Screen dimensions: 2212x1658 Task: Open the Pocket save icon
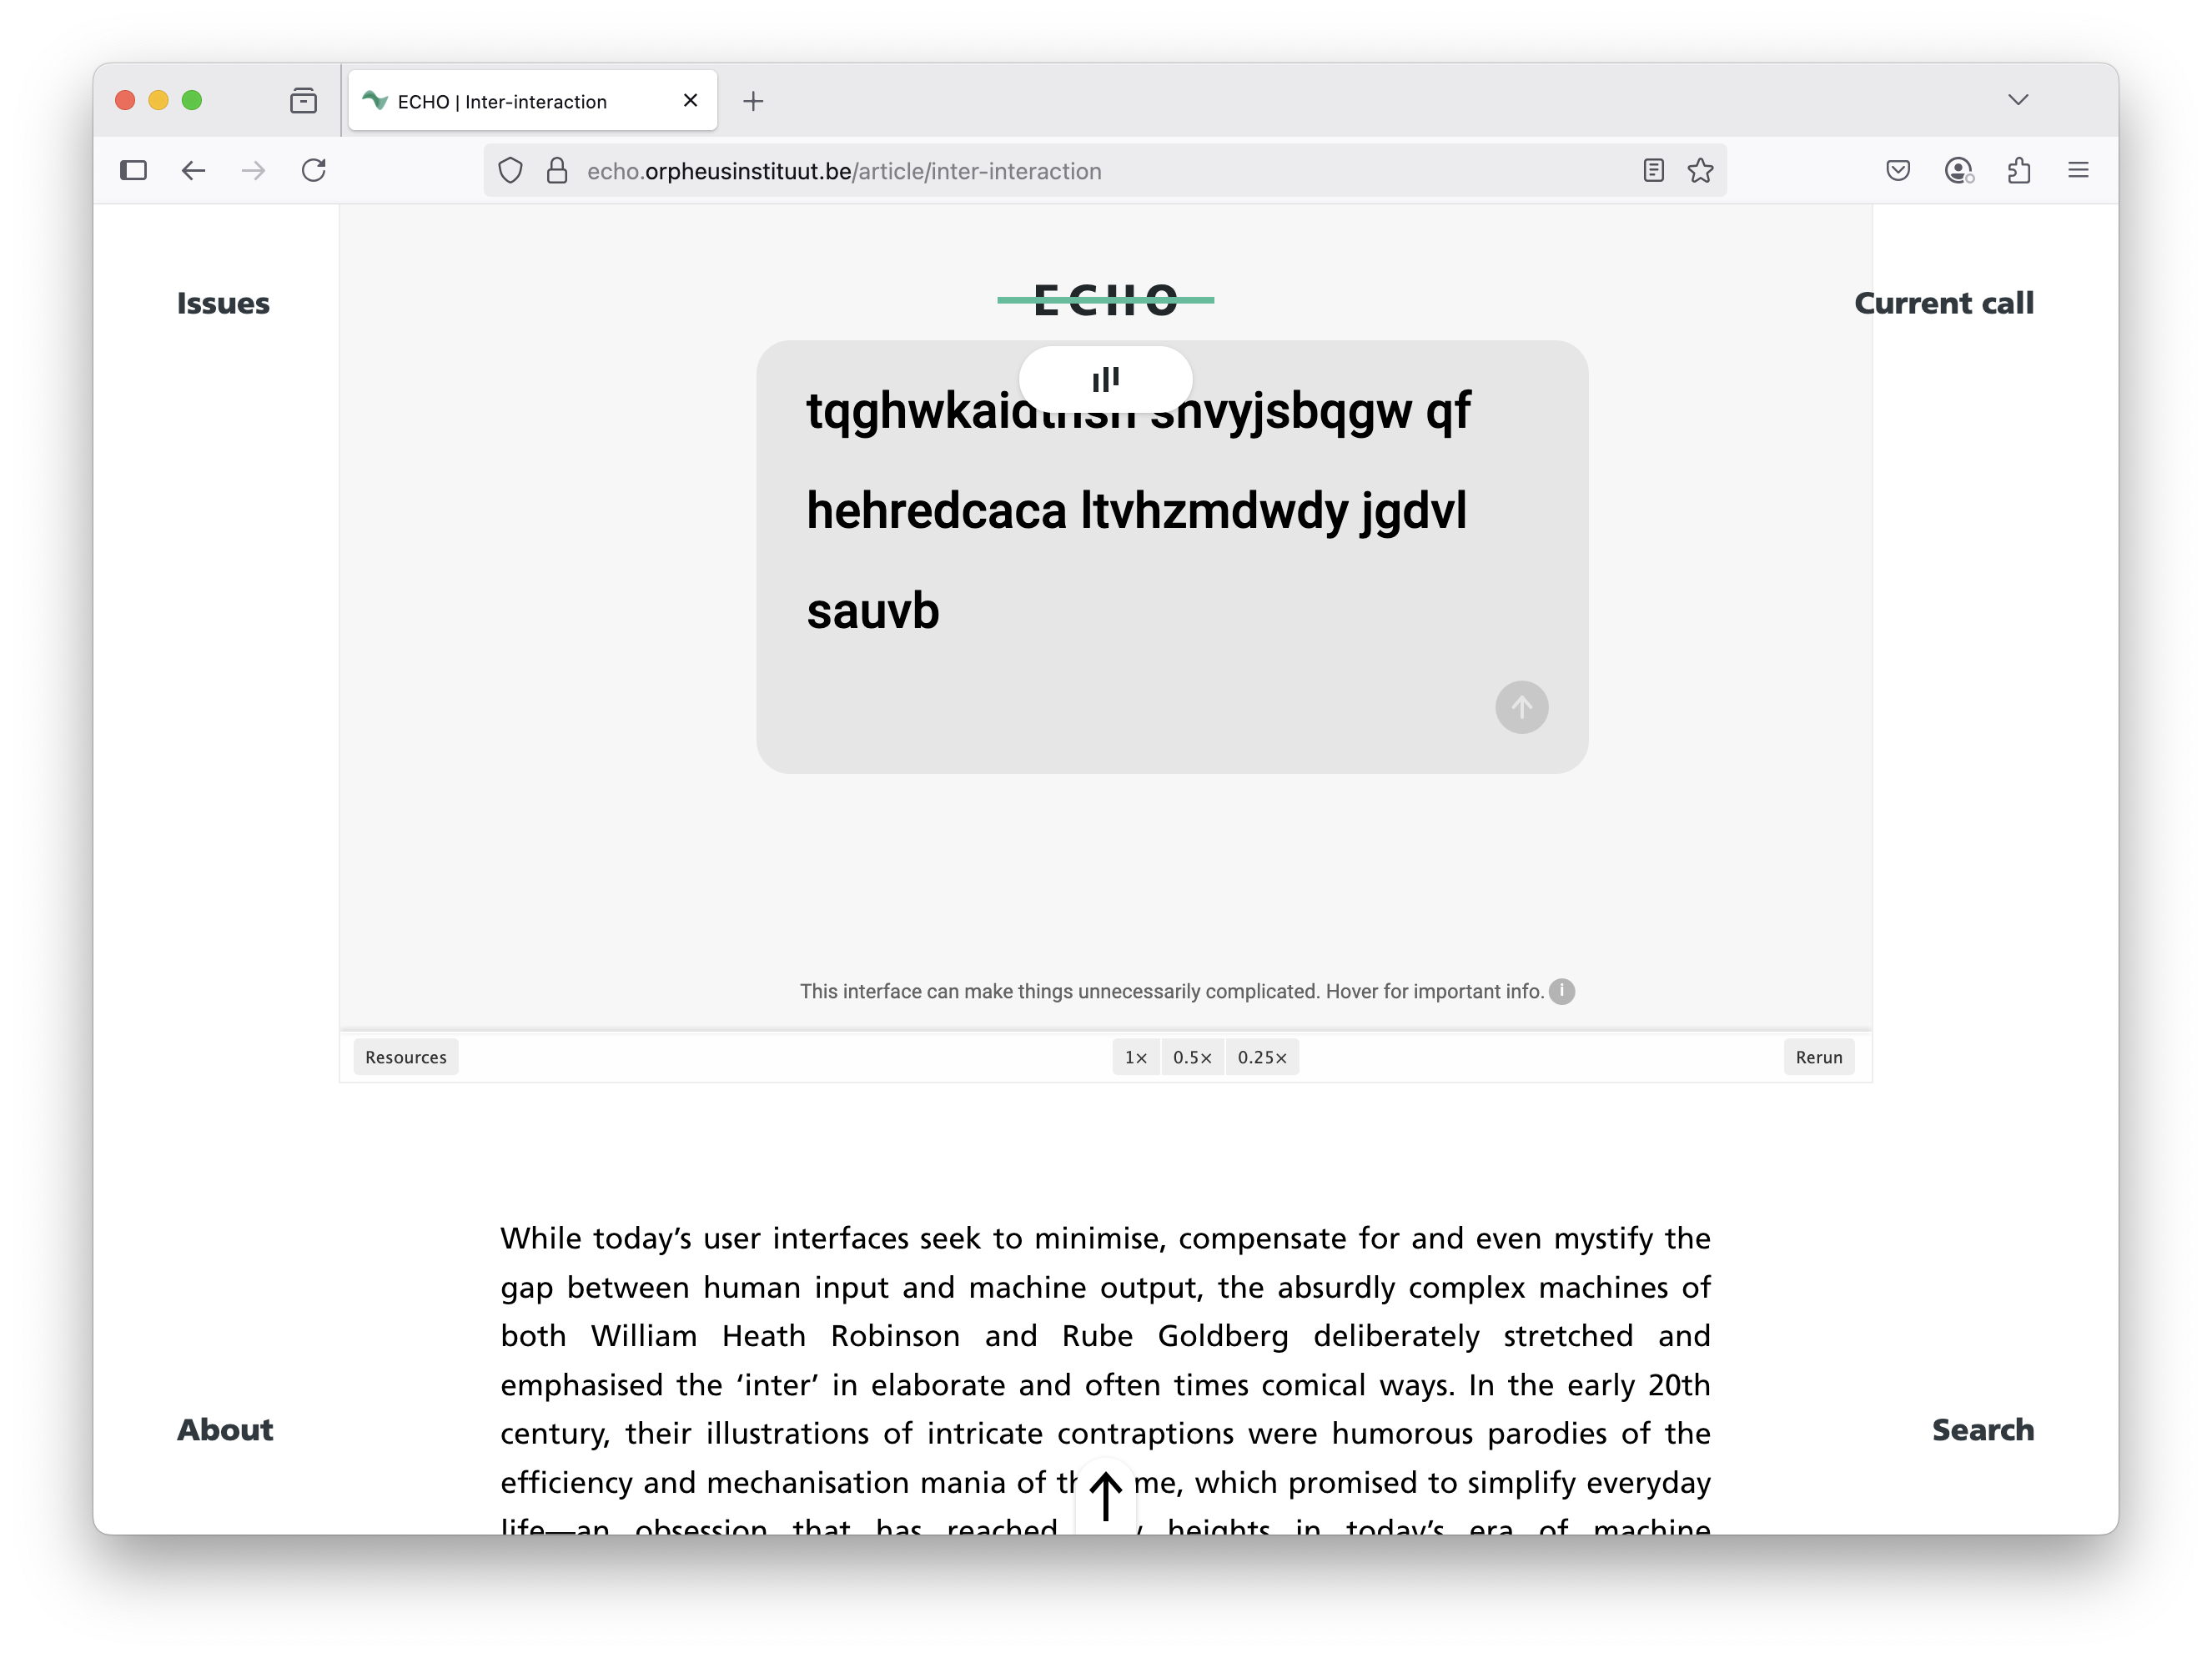[x=1897, y=171]
